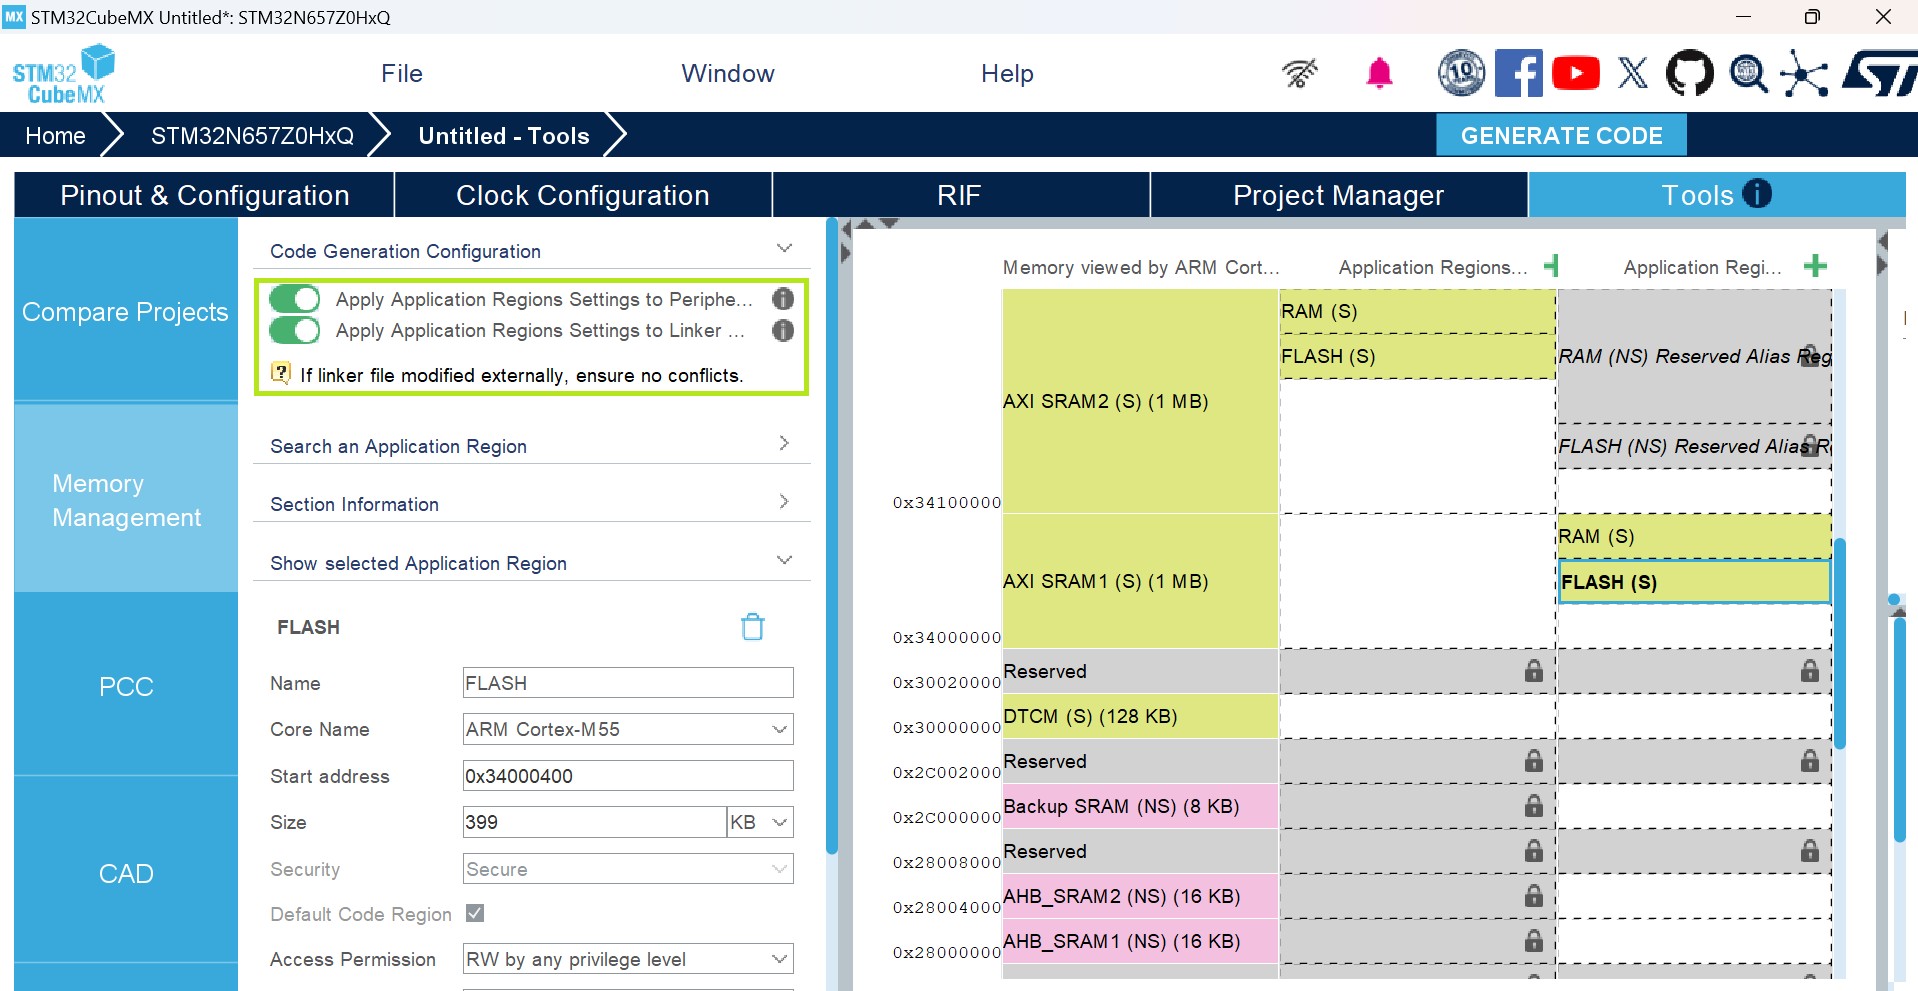This screenshot has height=991, width=1918.
Task: Click into the Name input field
Action: 628,683
